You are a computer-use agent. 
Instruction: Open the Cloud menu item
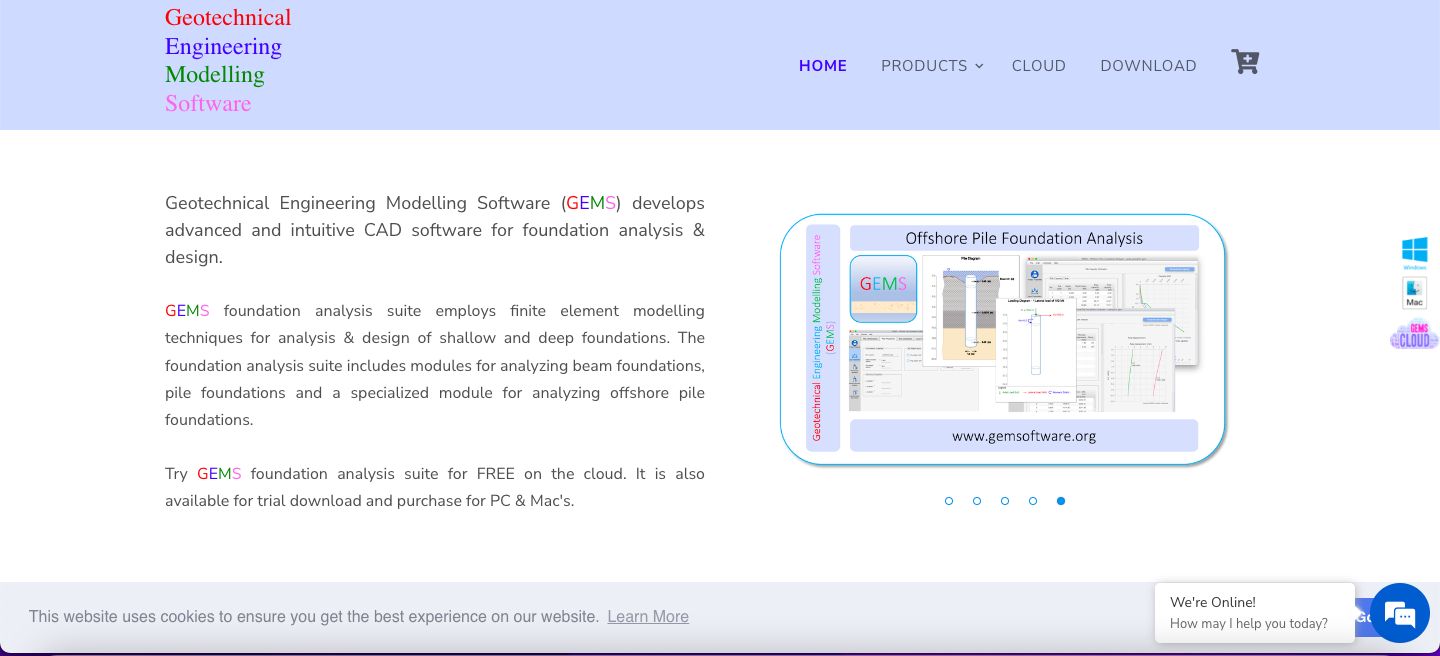tap(1038, 66)
